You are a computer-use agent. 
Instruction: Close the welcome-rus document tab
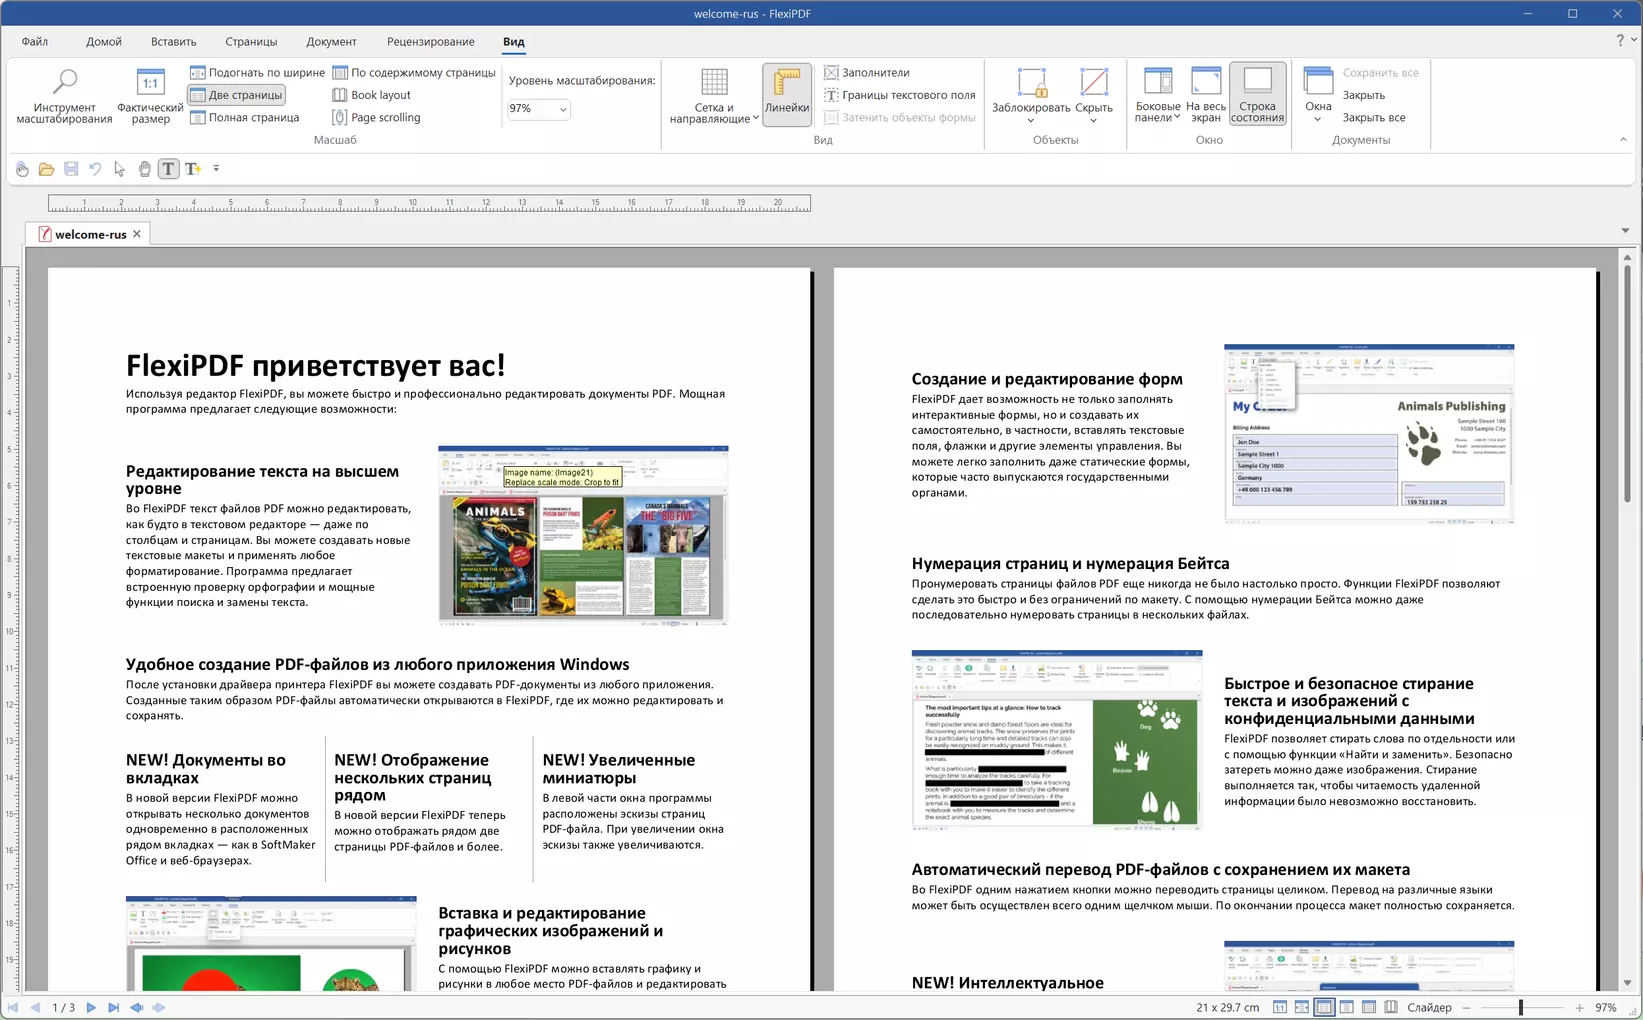(137, 234)
